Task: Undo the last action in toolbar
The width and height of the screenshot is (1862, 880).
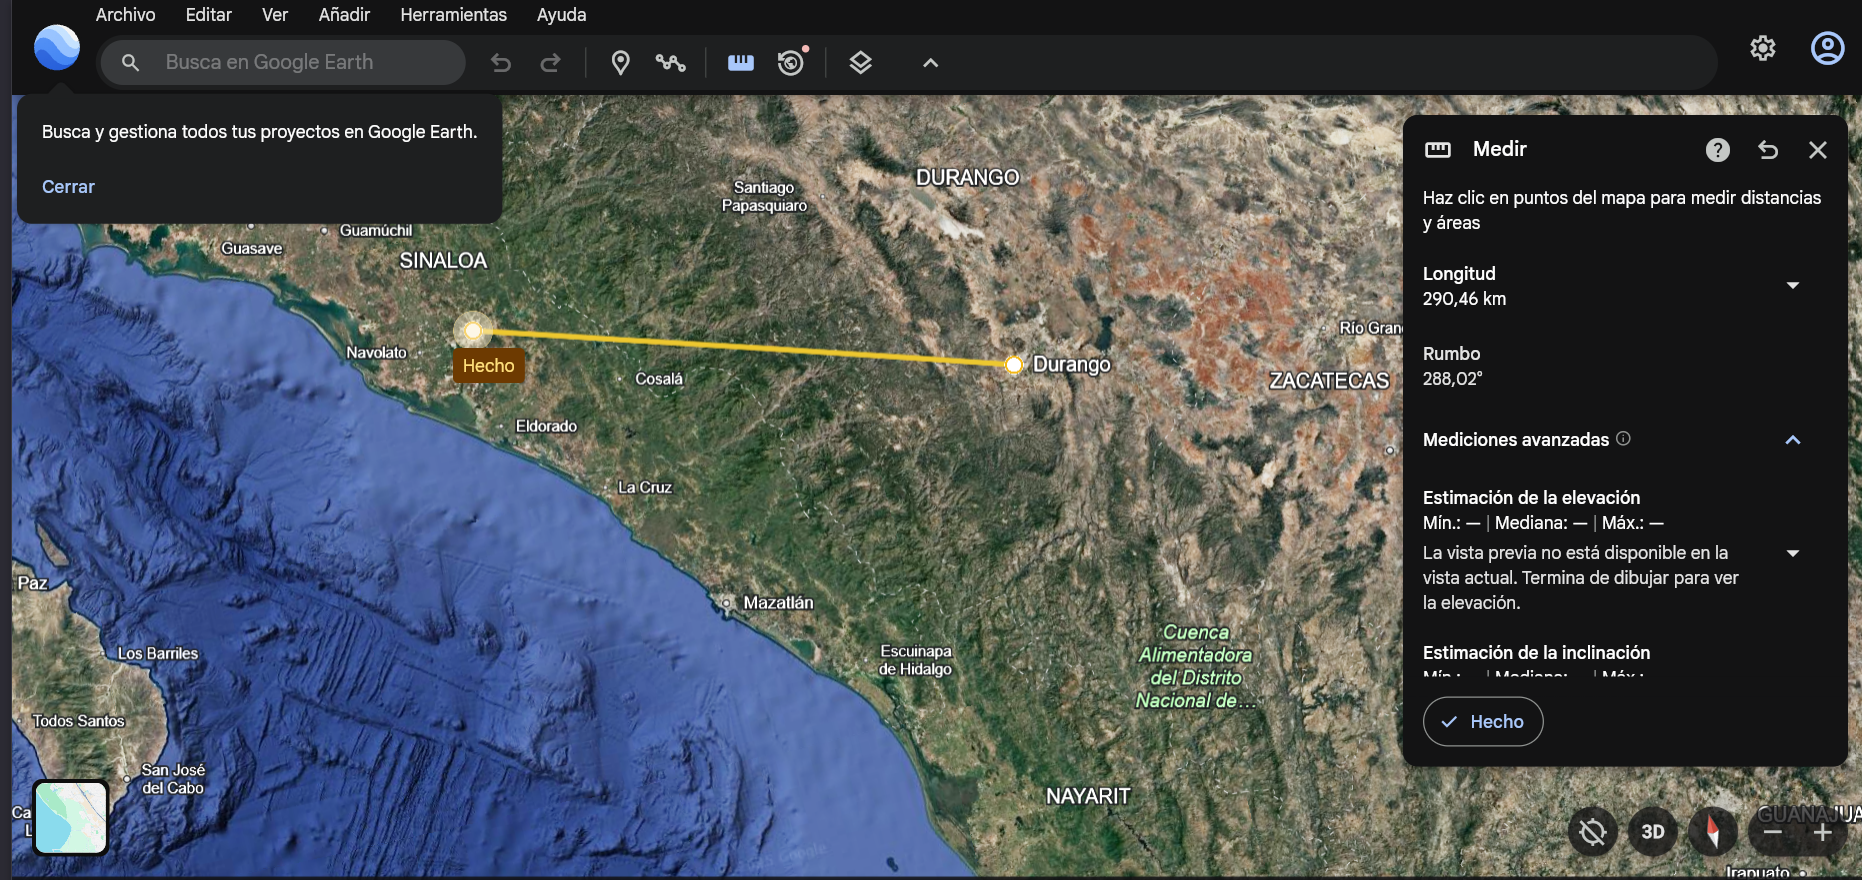Action: click(x=501, y=63)
